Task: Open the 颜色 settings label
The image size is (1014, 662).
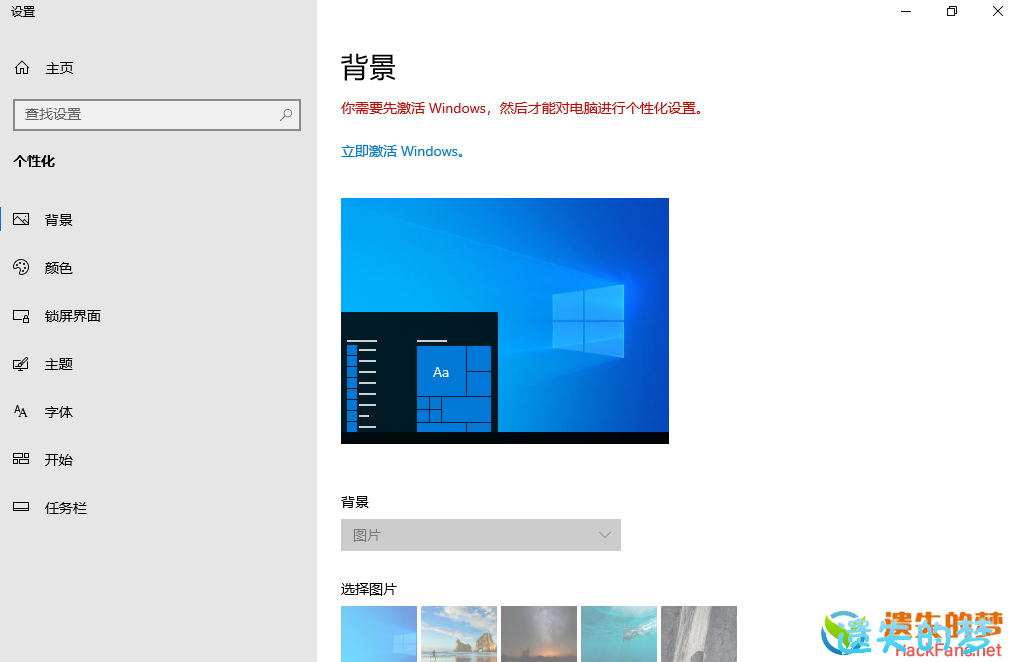Action: (58, 268)
